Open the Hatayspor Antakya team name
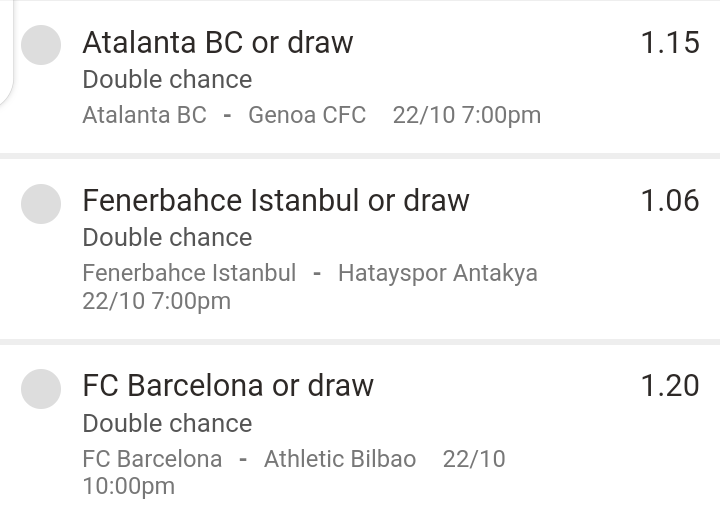Viewport: 720px width, 522px height. pos(437,273)
